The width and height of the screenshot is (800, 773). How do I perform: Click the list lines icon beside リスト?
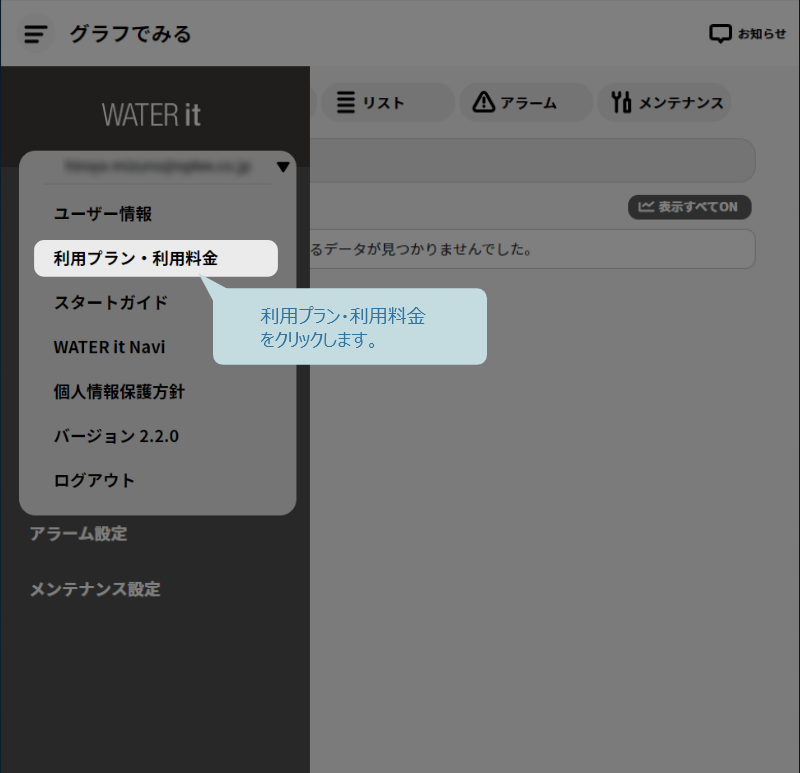tap(345, 103)
